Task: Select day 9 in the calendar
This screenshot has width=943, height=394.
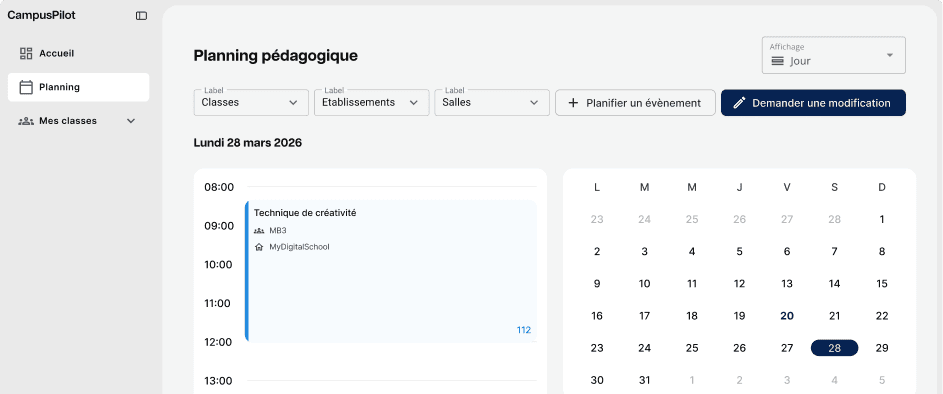Action: [x=597, y=284]
